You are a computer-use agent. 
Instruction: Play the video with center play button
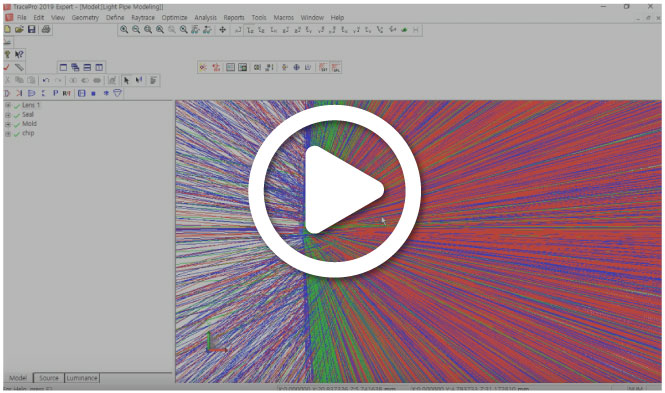(x=335, y=190)
